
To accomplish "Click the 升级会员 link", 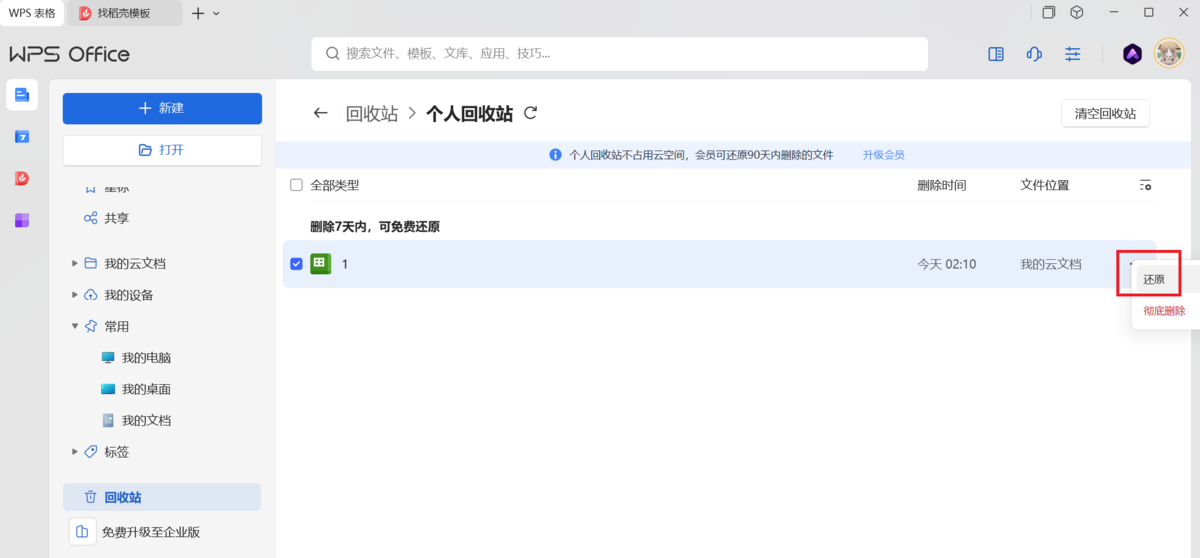I will (x=884, y=155).
